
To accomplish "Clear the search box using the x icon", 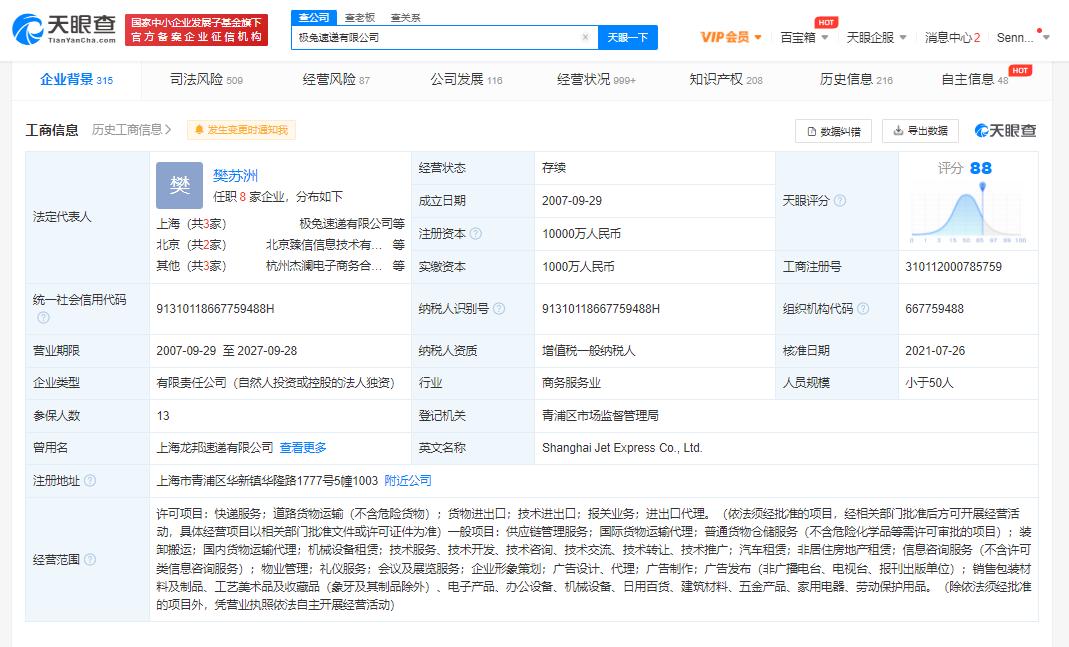I will click(x=585, y=36).
